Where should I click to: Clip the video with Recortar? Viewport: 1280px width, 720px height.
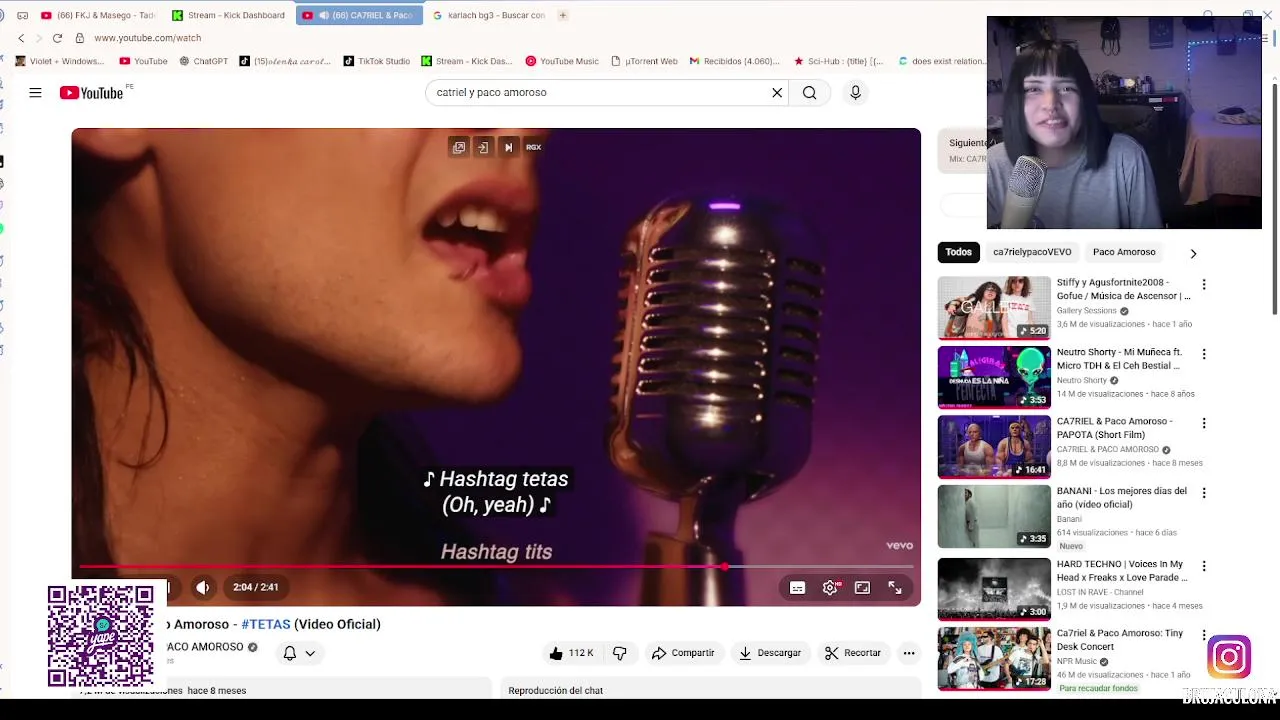tap(853, 653)
